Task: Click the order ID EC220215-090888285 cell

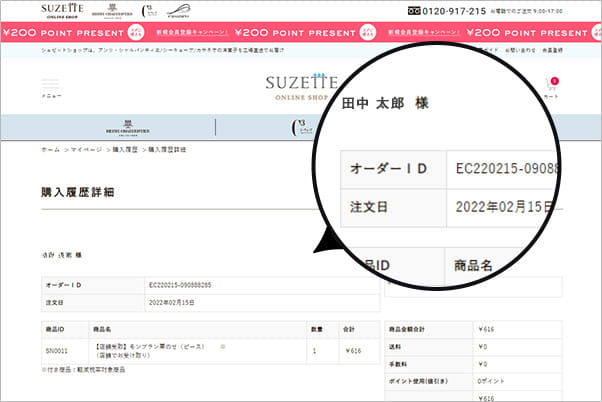Action: (180, 285)
